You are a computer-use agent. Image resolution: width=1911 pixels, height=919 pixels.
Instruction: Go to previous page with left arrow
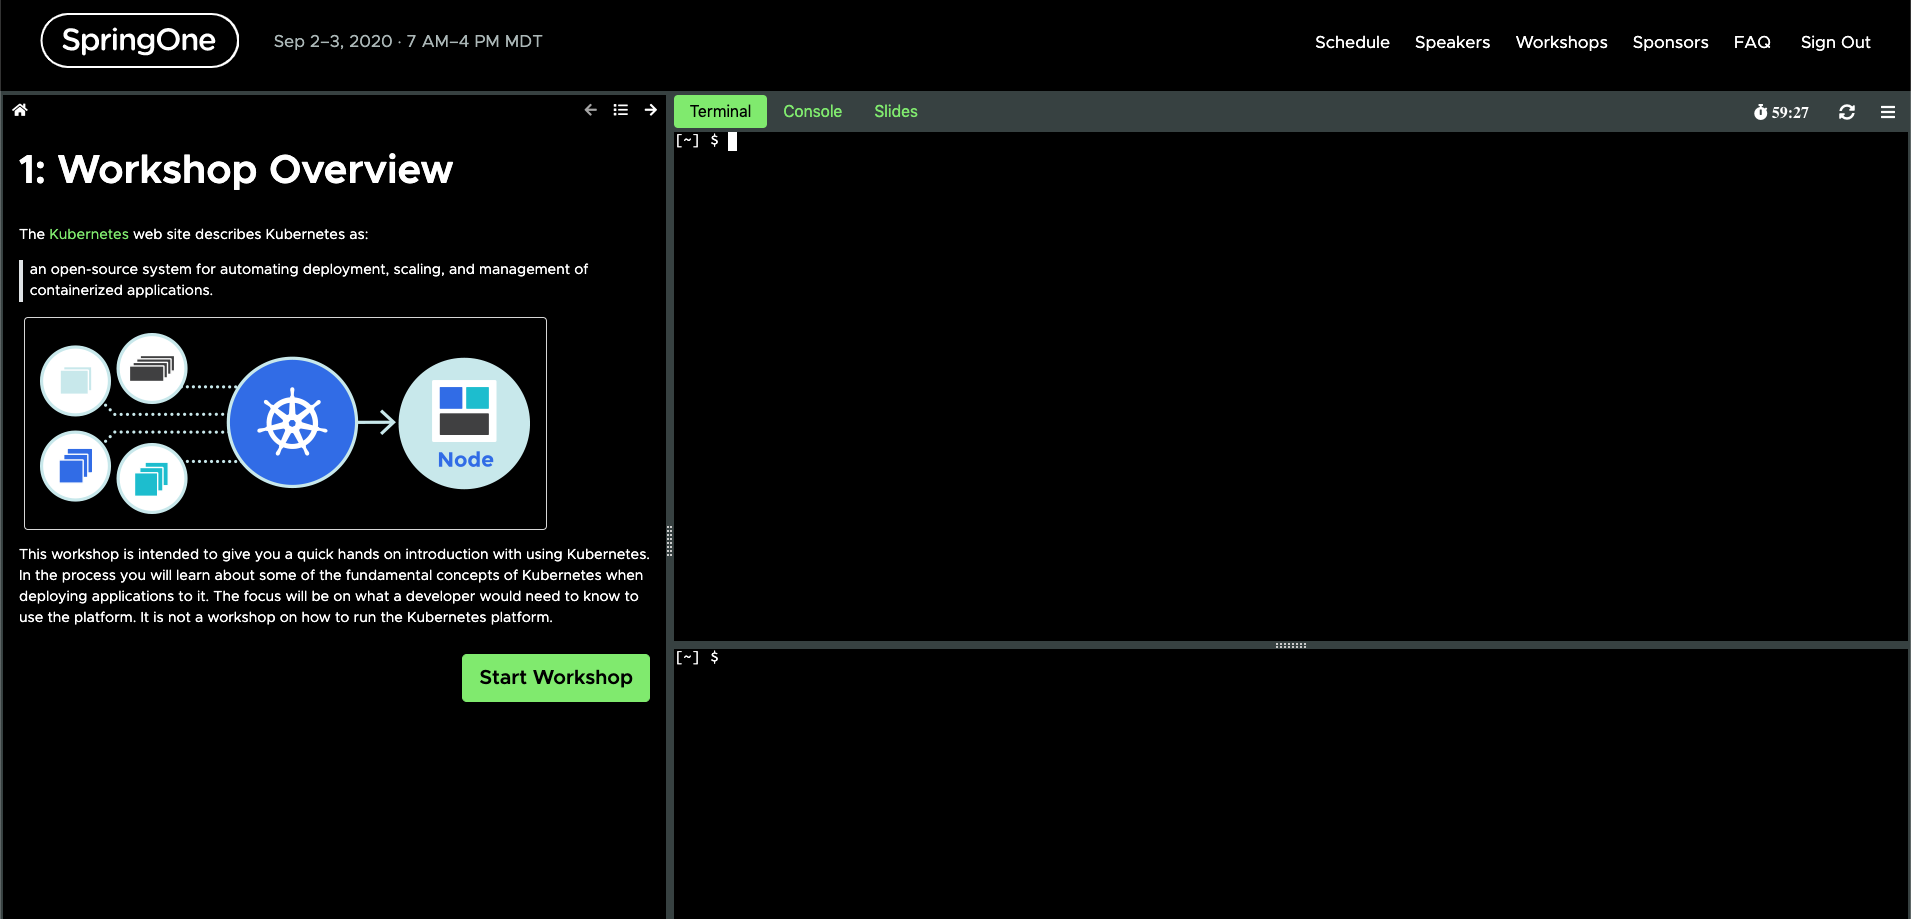(x=590, y=110)
